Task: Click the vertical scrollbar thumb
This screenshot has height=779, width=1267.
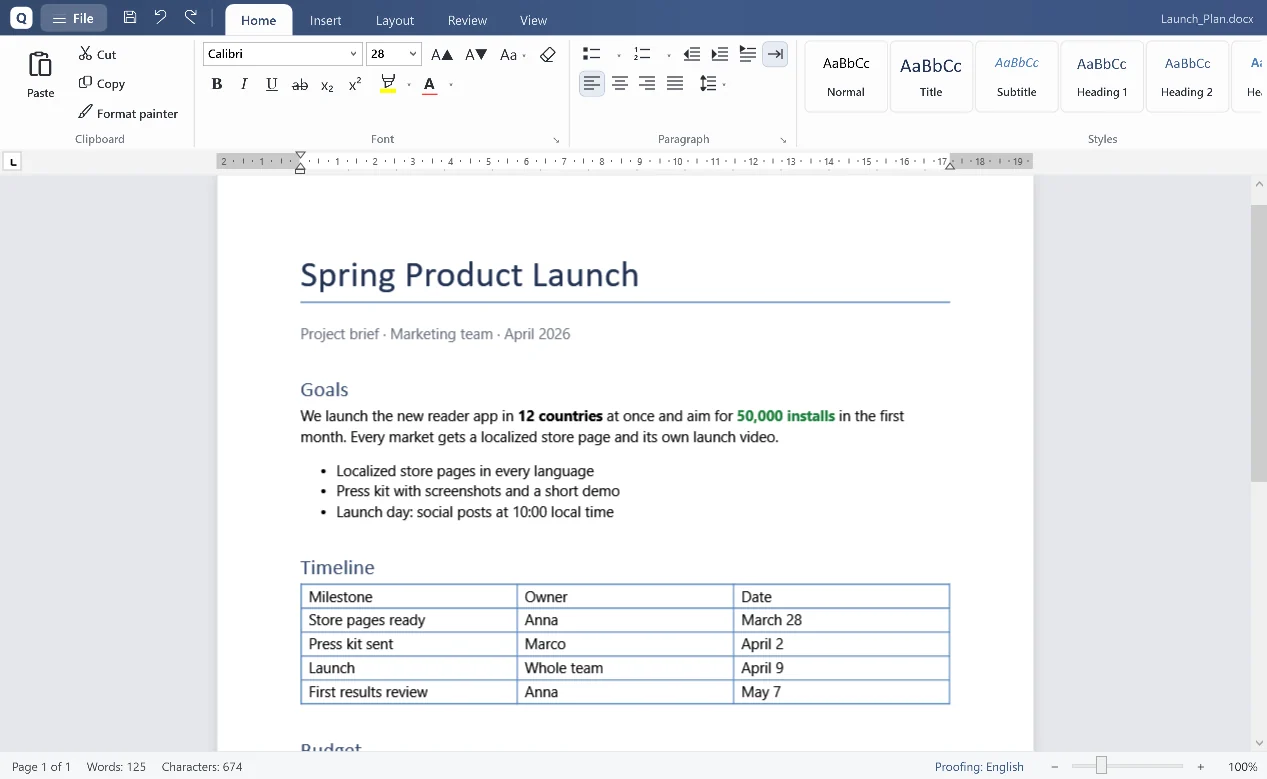Action: tap(1259, 343)
